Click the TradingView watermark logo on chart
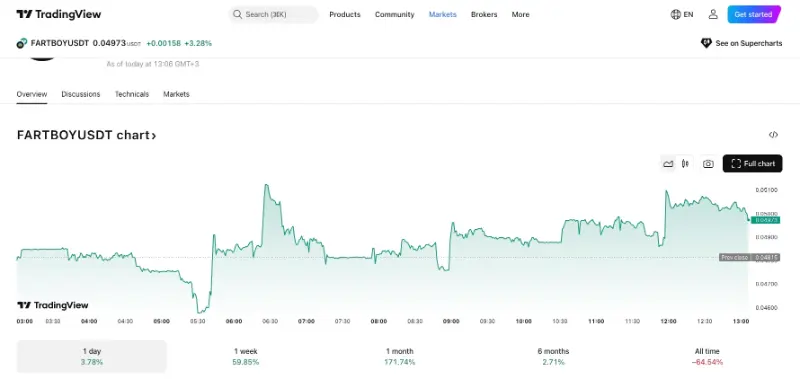This screenshot has width=800, height=379. click(x=53, y=305)
